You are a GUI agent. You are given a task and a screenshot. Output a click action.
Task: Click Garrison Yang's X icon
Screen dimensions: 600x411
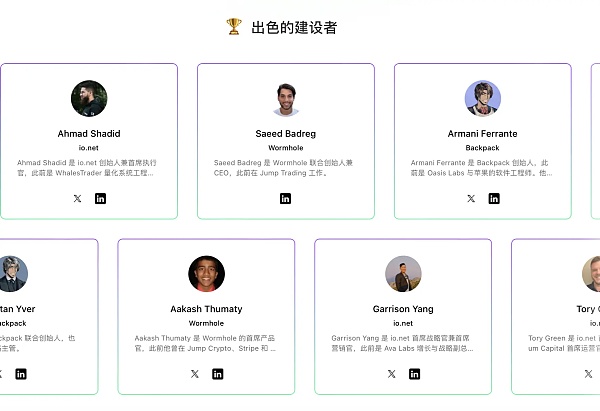pos(391,374)
